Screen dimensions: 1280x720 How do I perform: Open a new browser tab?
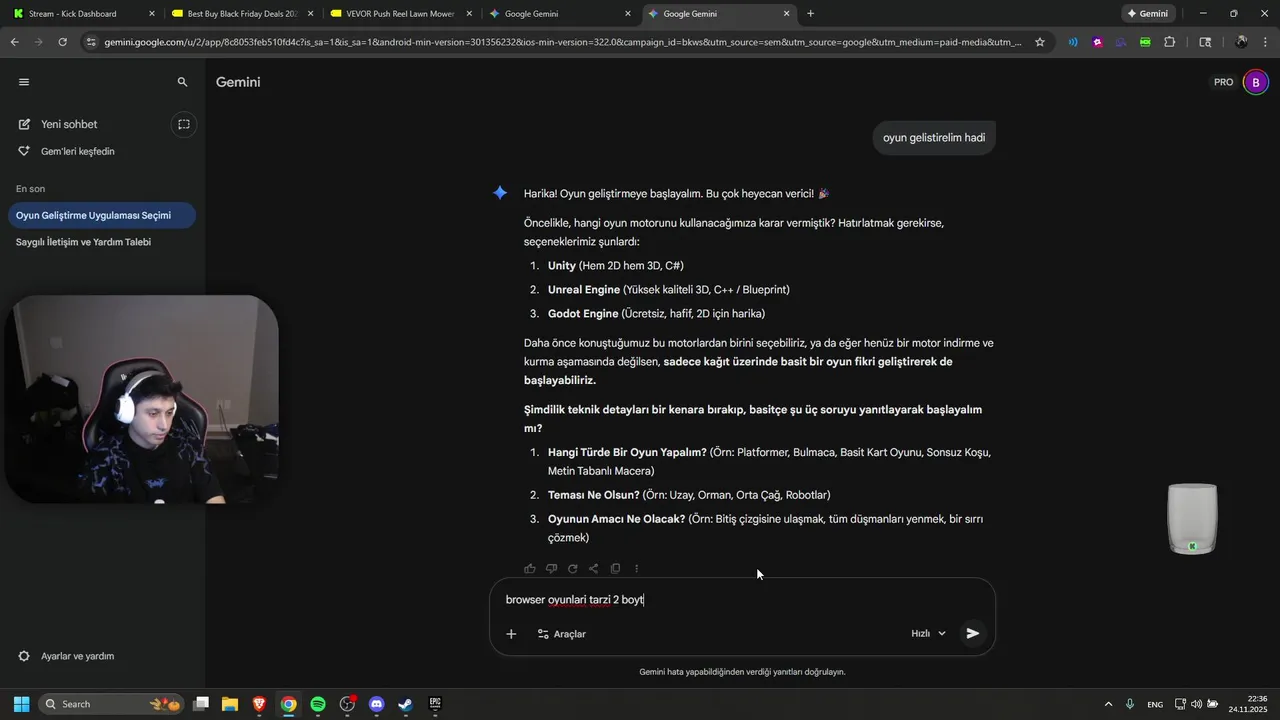coord(810,14)
